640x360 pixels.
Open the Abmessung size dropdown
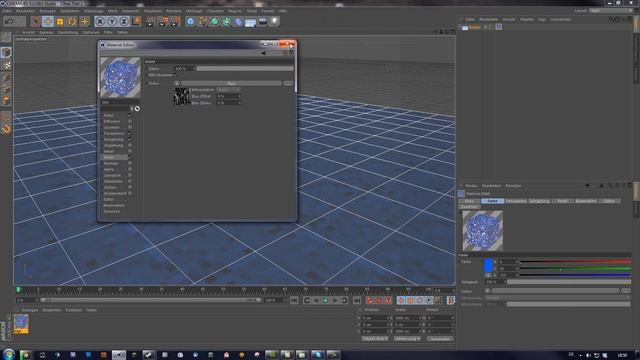[x=407, y=339]
